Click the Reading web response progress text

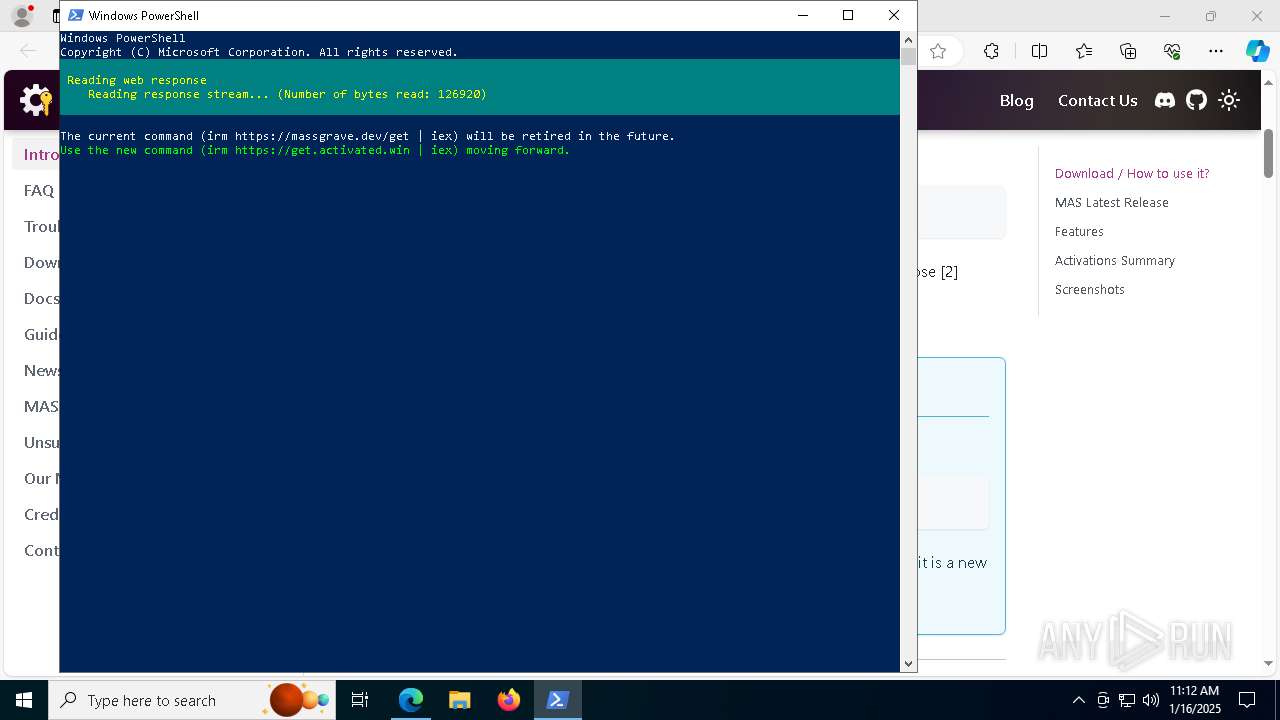[137, 80]
